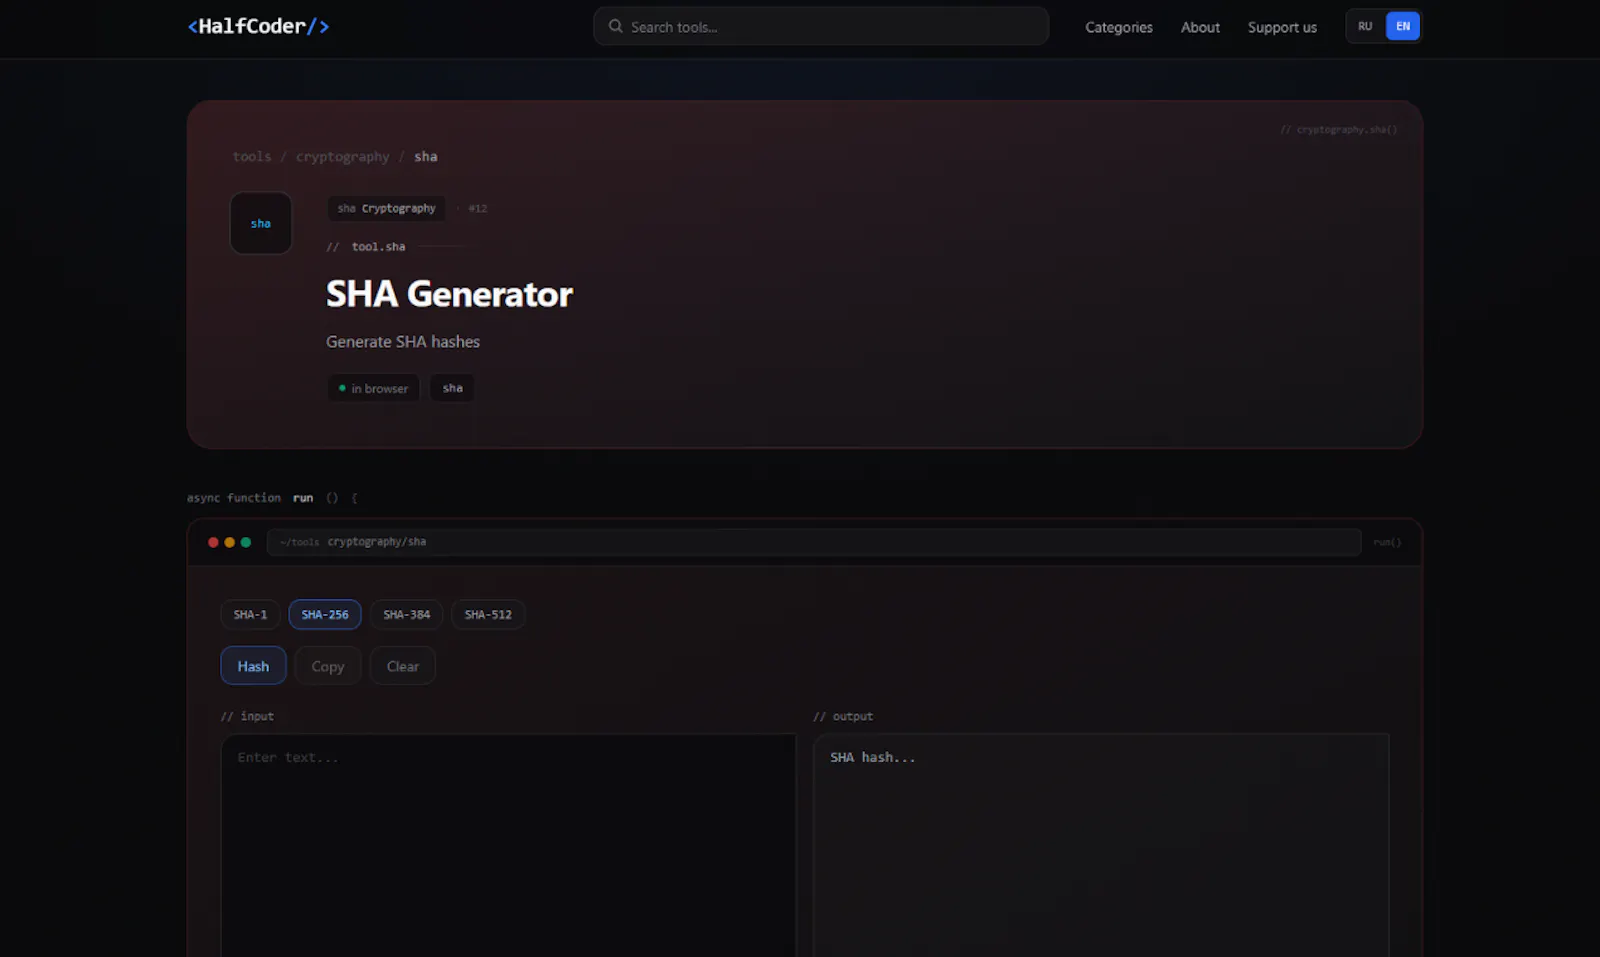Click the Hash button

253,666
